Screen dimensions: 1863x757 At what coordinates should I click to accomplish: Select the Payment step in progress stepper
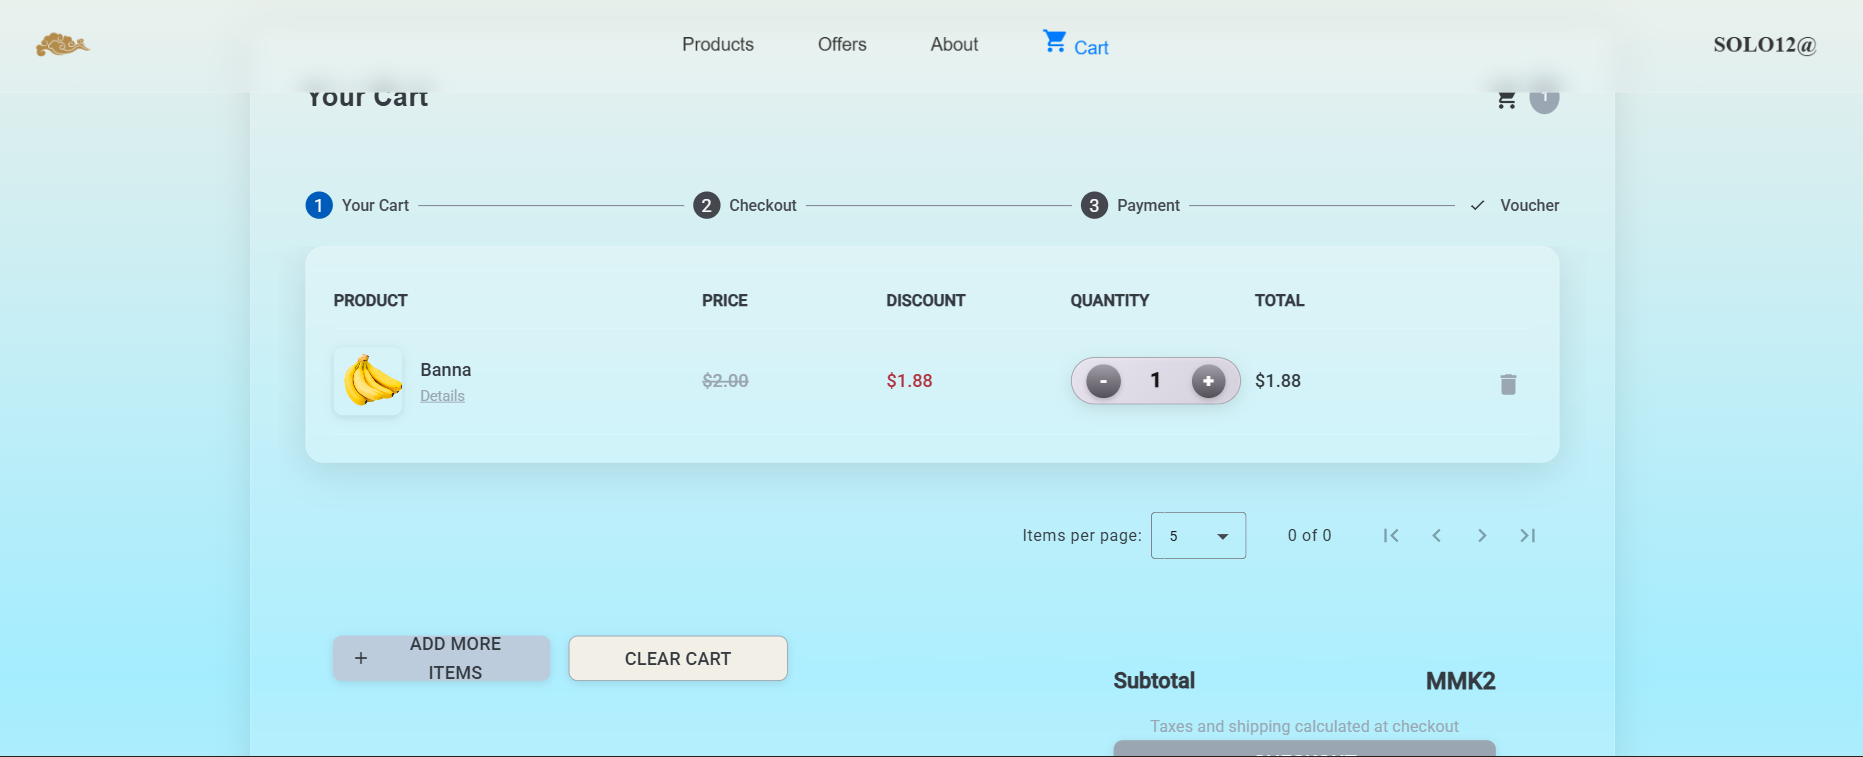[1131, 205]
